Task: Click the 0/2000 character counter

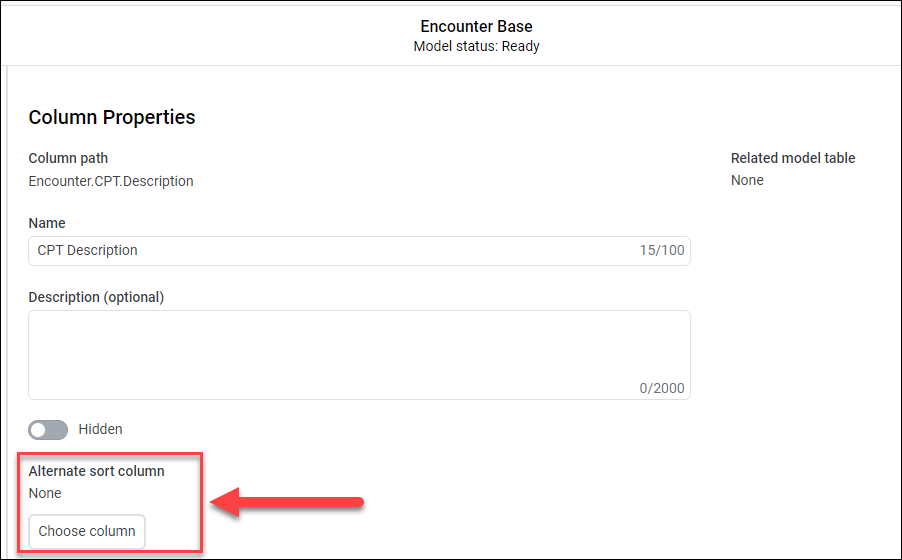Action: 662,388
